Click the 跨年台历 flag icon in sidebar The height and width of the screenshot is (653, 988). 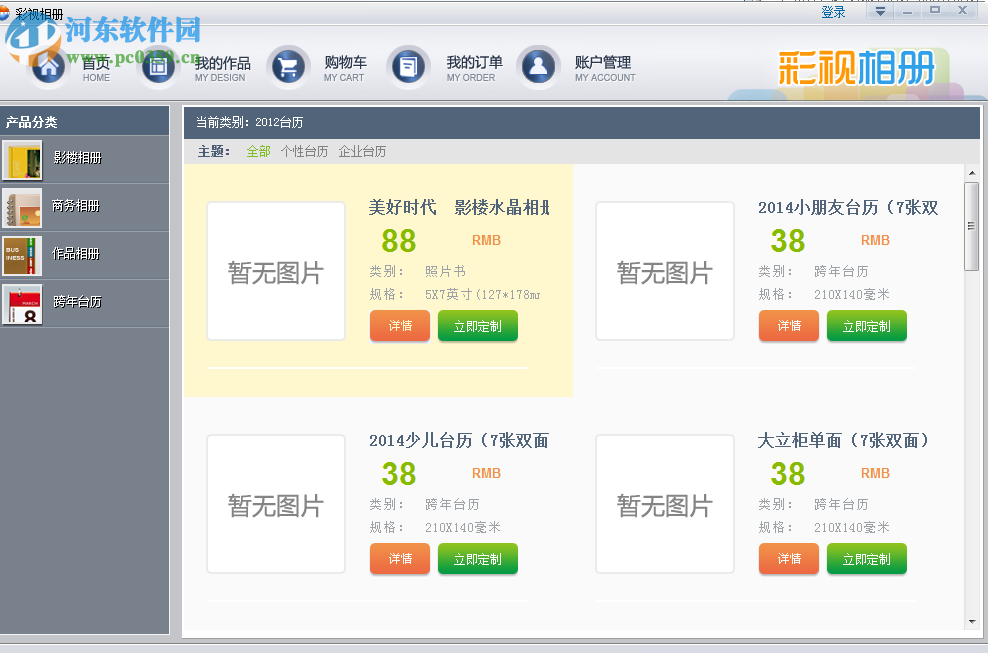(x=22, y=301)
